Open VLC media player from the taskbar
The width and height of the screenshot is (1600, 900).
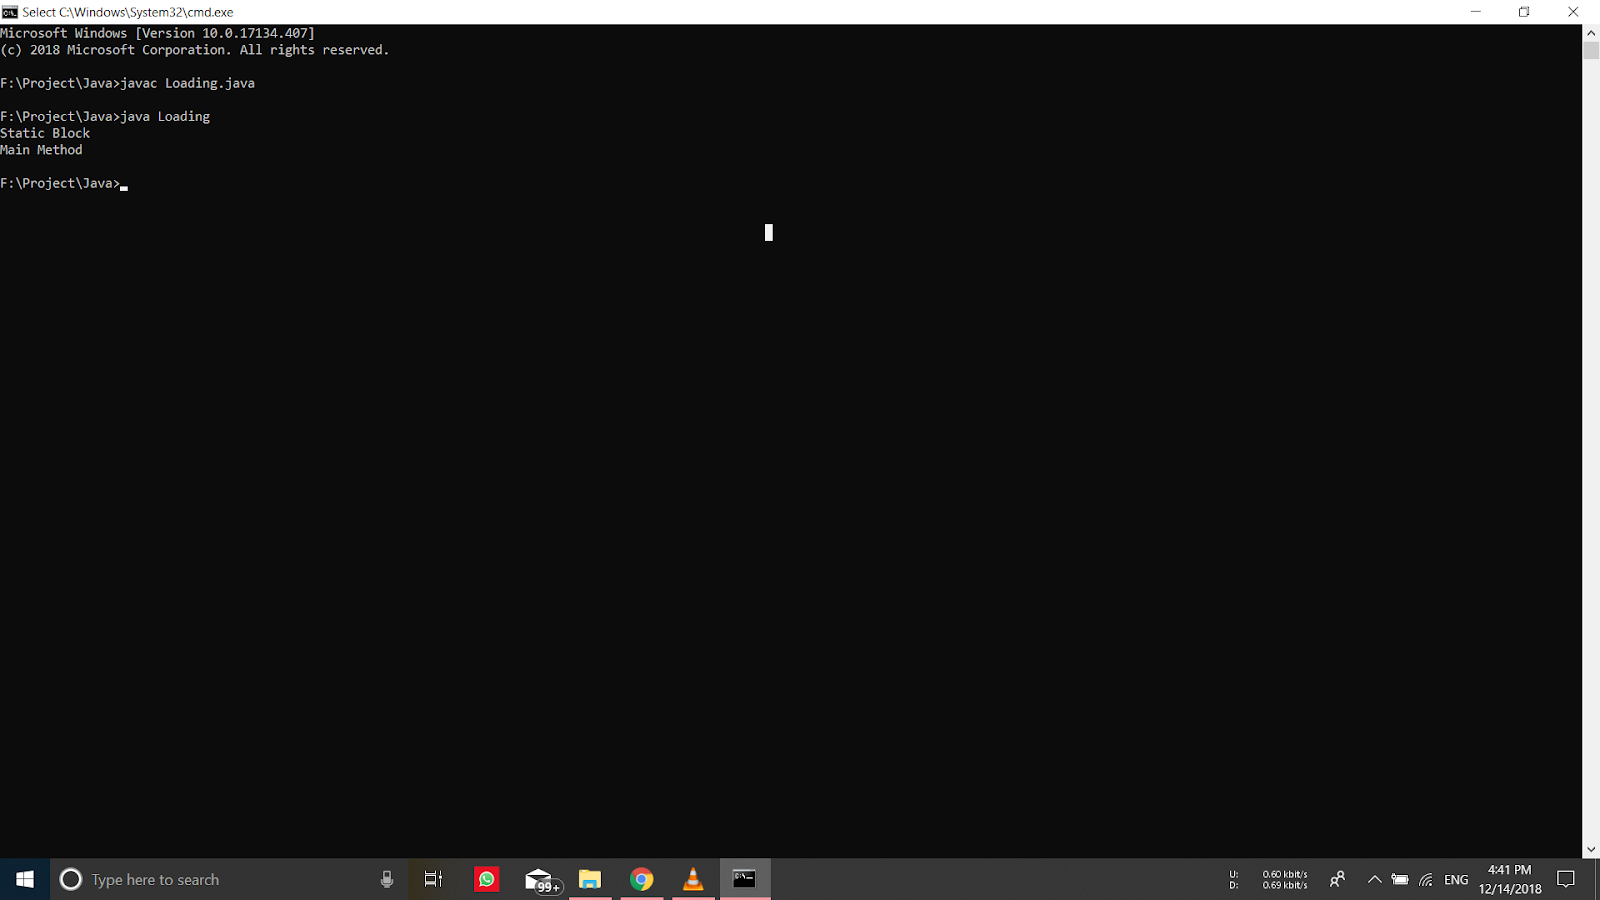click(693, 879)
